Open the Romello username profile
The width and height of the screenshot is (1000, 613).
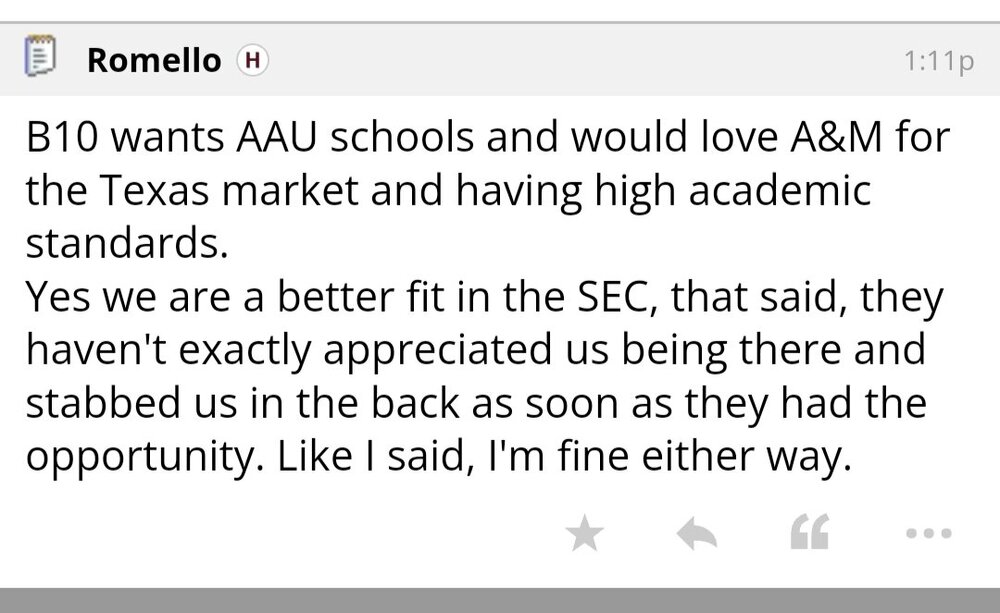[154, 60]
